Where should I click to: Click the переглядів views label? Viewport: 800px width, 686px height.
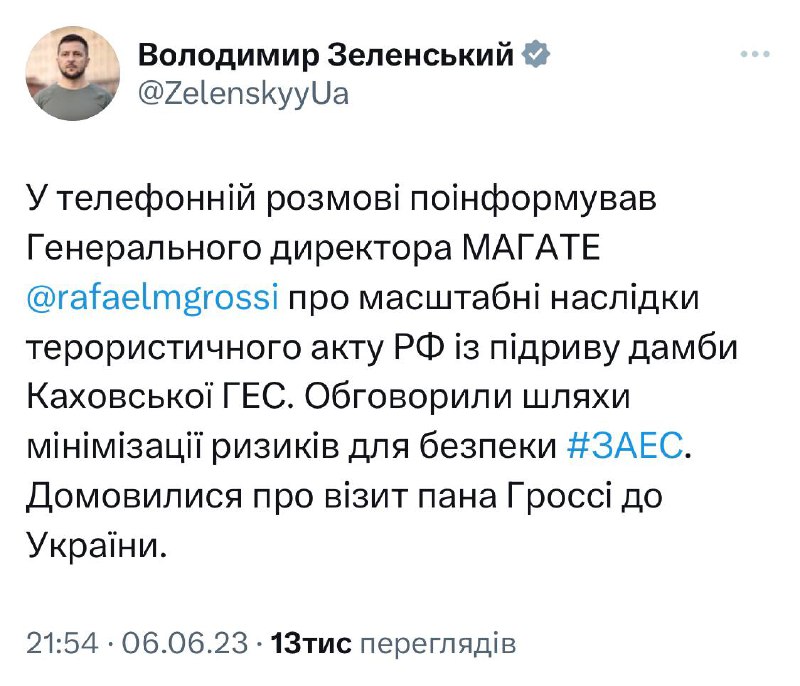point(437,643)
